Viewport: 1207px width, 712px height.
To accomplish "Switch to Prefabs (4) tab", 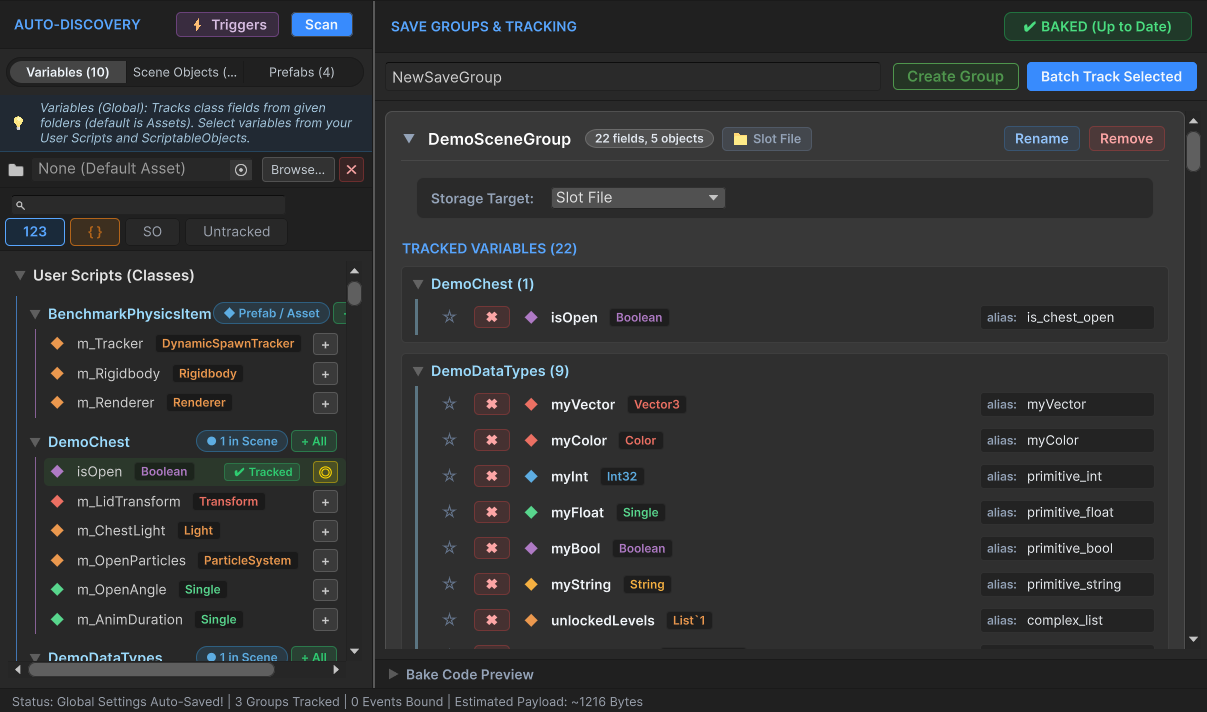I will 302,72.
